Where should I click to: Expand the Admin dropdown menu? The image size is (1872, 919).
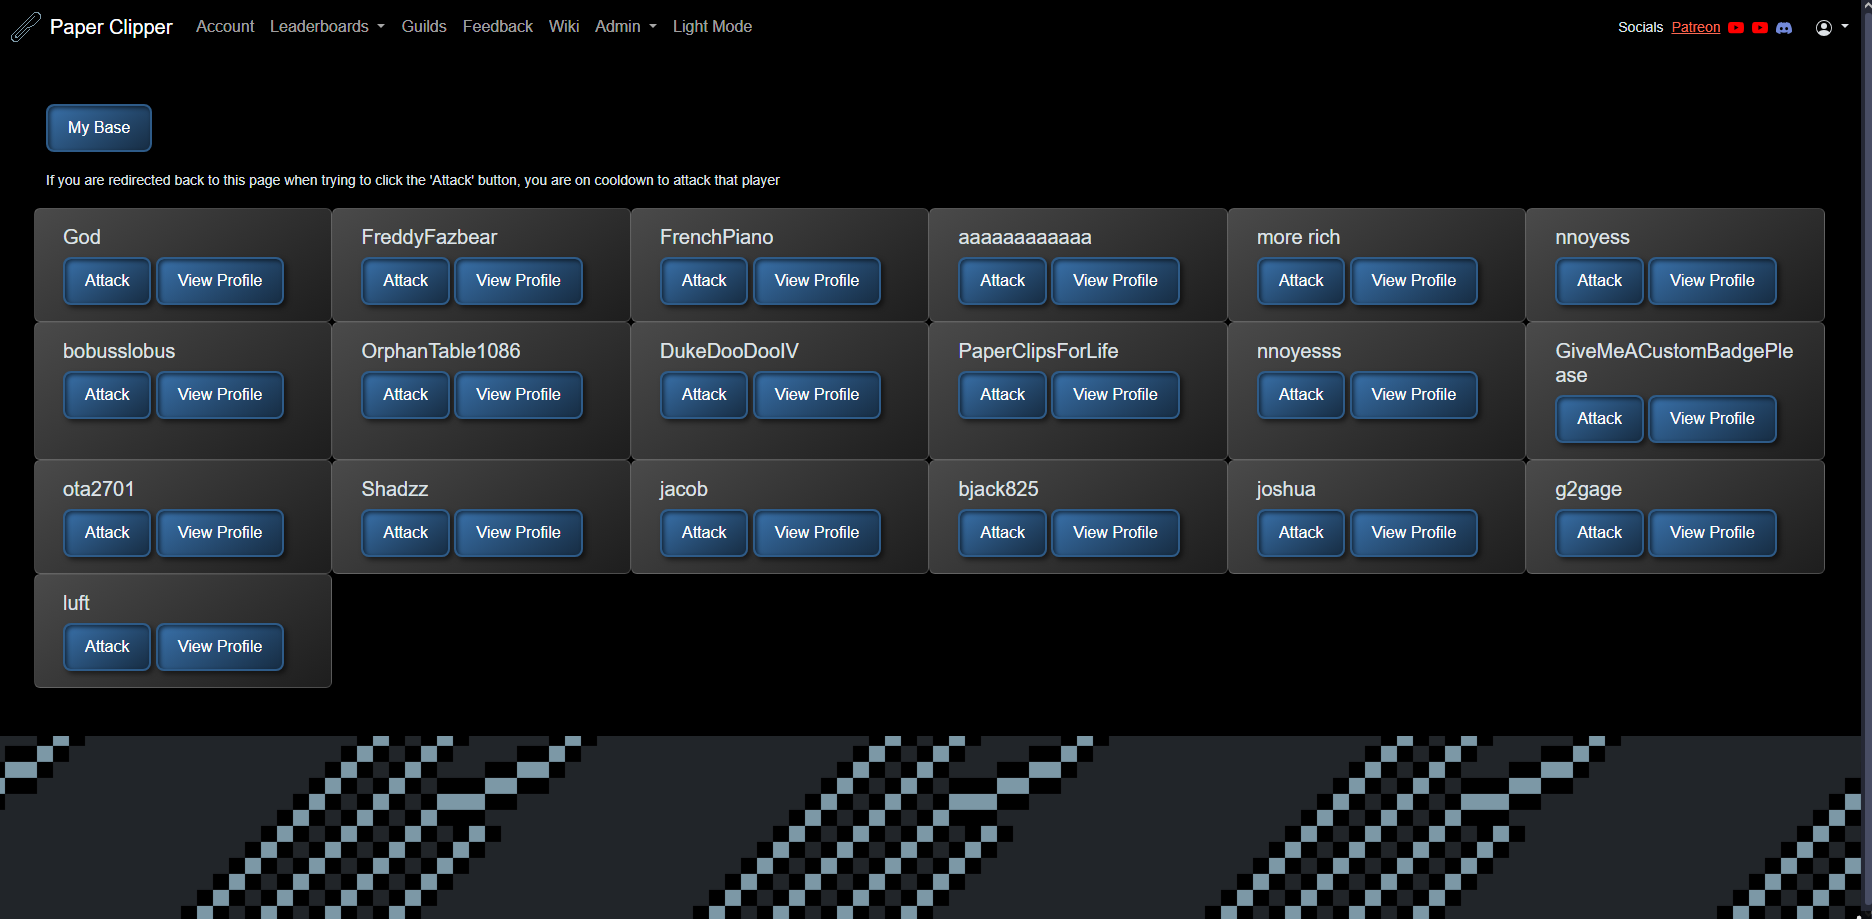tap(626, 26)
